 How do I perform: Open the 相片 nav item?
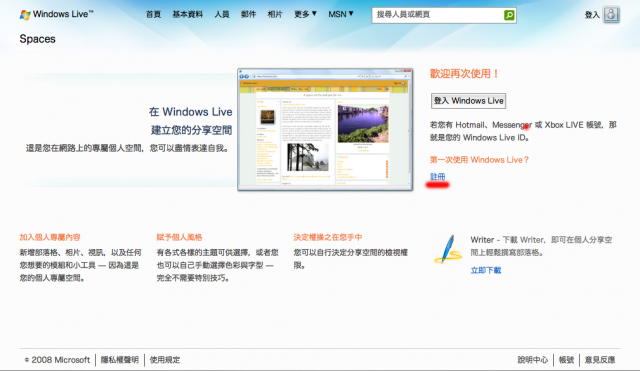click(275, 14)
